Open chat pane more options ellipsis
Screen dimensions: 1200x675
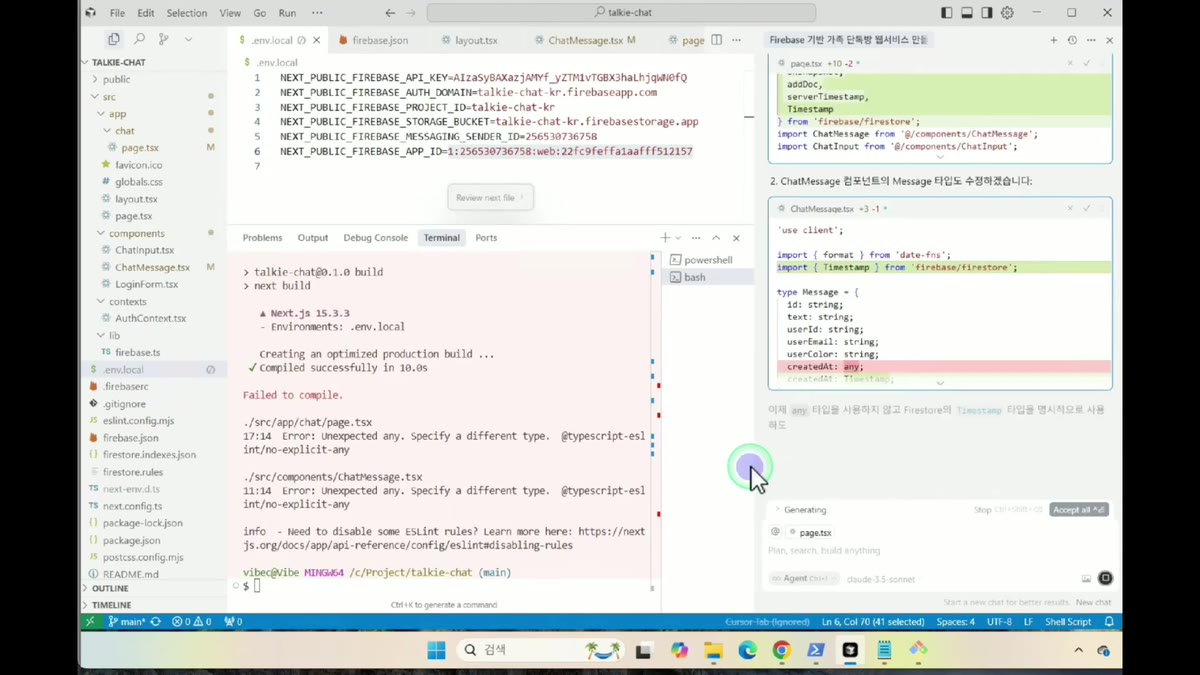click(1091, 40)
